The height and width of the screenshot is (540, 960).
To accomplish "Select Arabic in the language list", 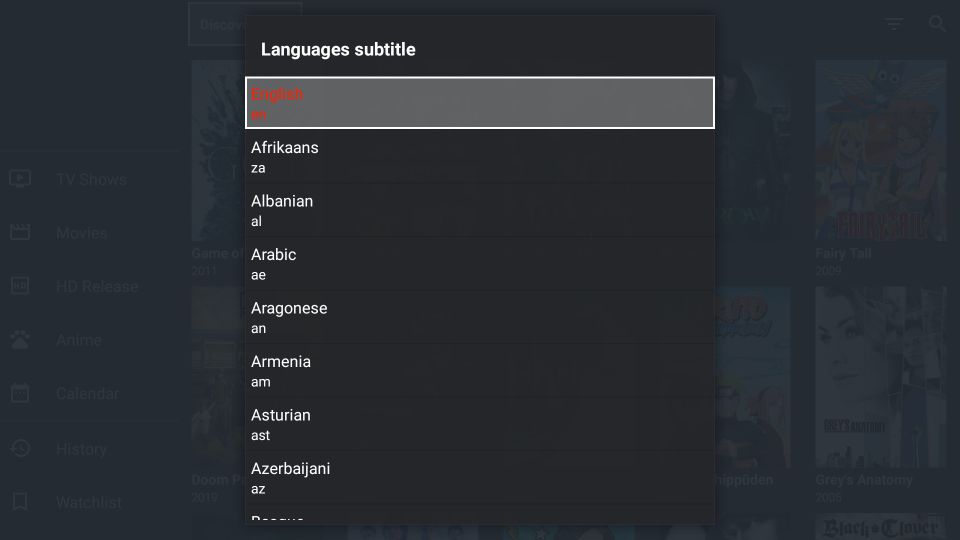I will [x=479, y=264].
